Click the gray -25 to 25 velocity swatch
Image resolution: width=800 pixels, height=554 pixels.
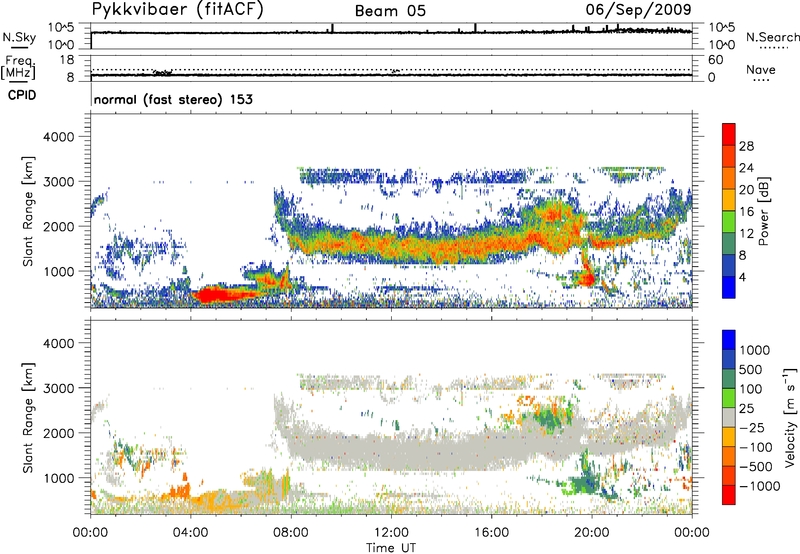click(x=729, y=417)
